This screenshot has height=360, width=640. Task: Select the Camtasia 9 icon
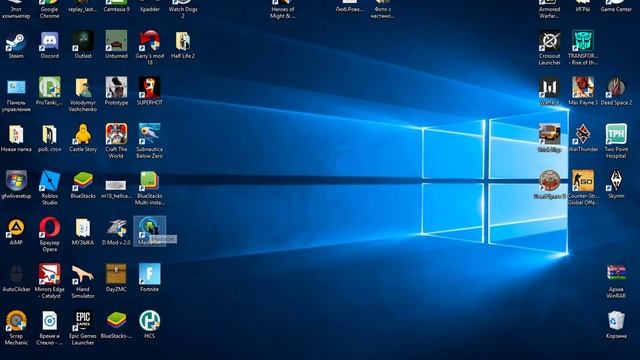point(116,6)
